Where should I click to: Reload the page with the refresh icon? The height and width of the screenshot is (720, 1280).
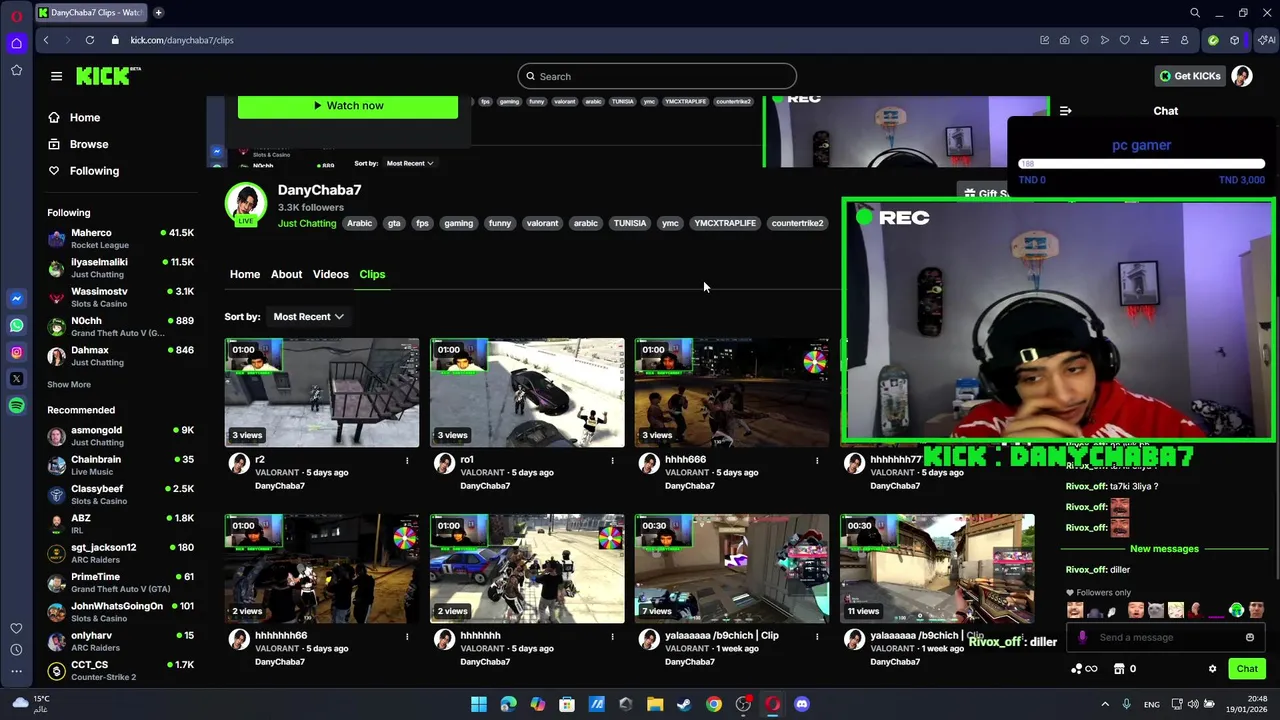click(90, 40)
